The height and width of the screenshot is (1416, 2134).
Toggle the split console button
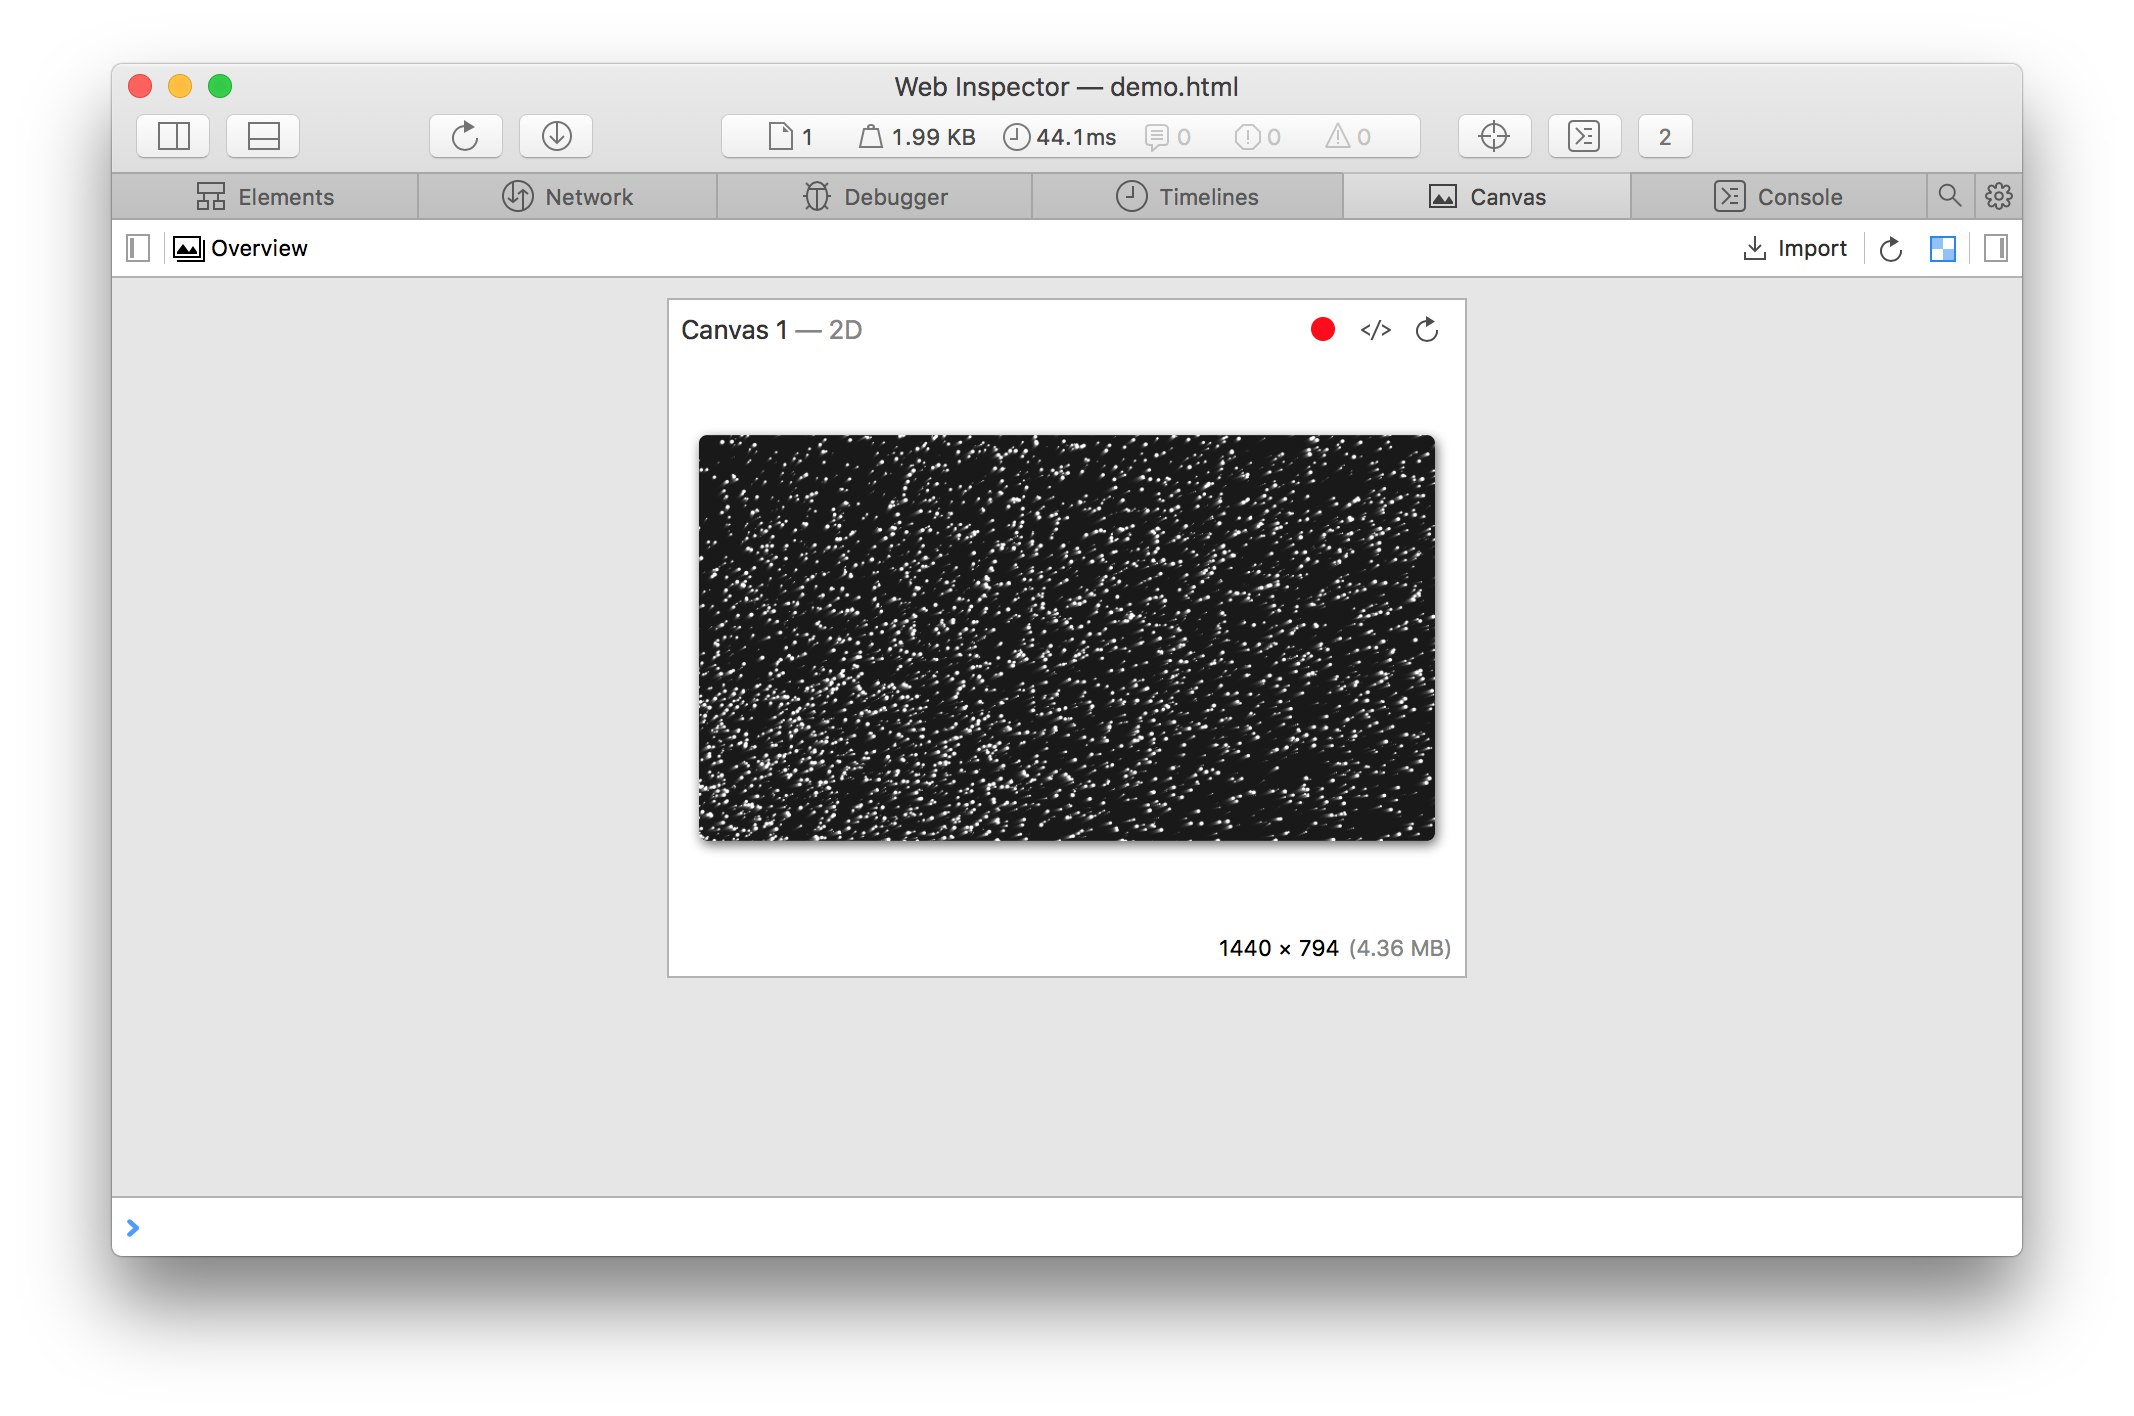pyautogui.click(x=1584, y=136)
